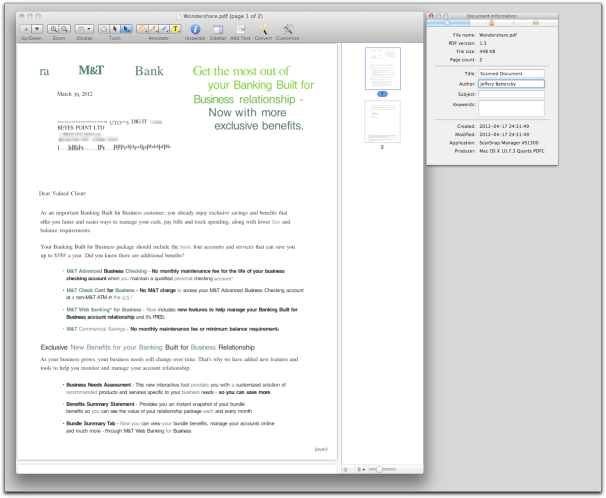606x498 pixels.
Task: Switch to security lock tab in Inspector
Action: pos(492,23)
